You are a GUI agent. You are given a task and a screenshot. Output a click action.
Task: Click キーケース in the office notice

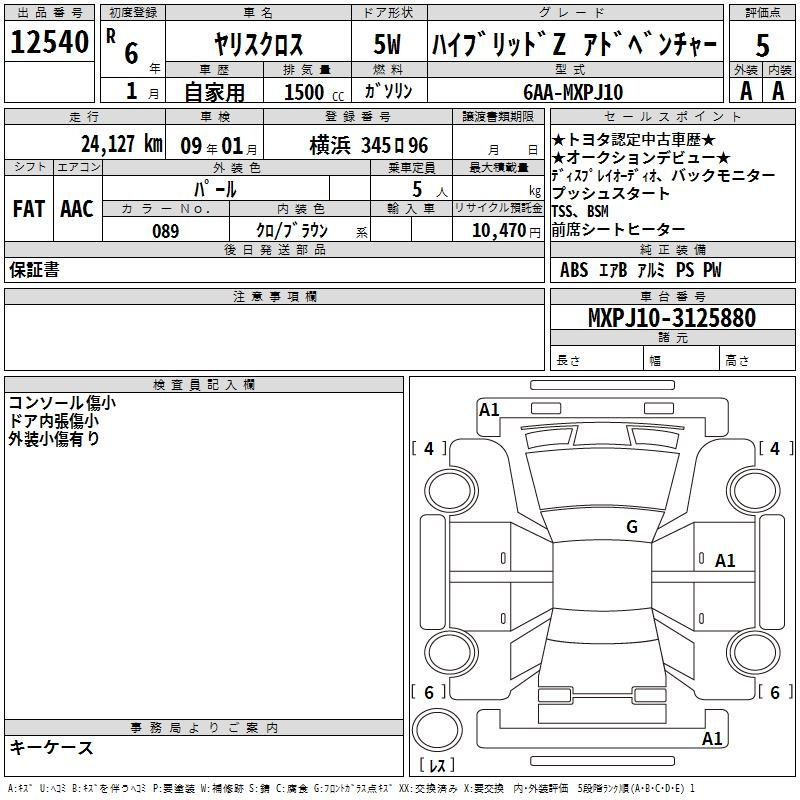[x=51, y=747]
